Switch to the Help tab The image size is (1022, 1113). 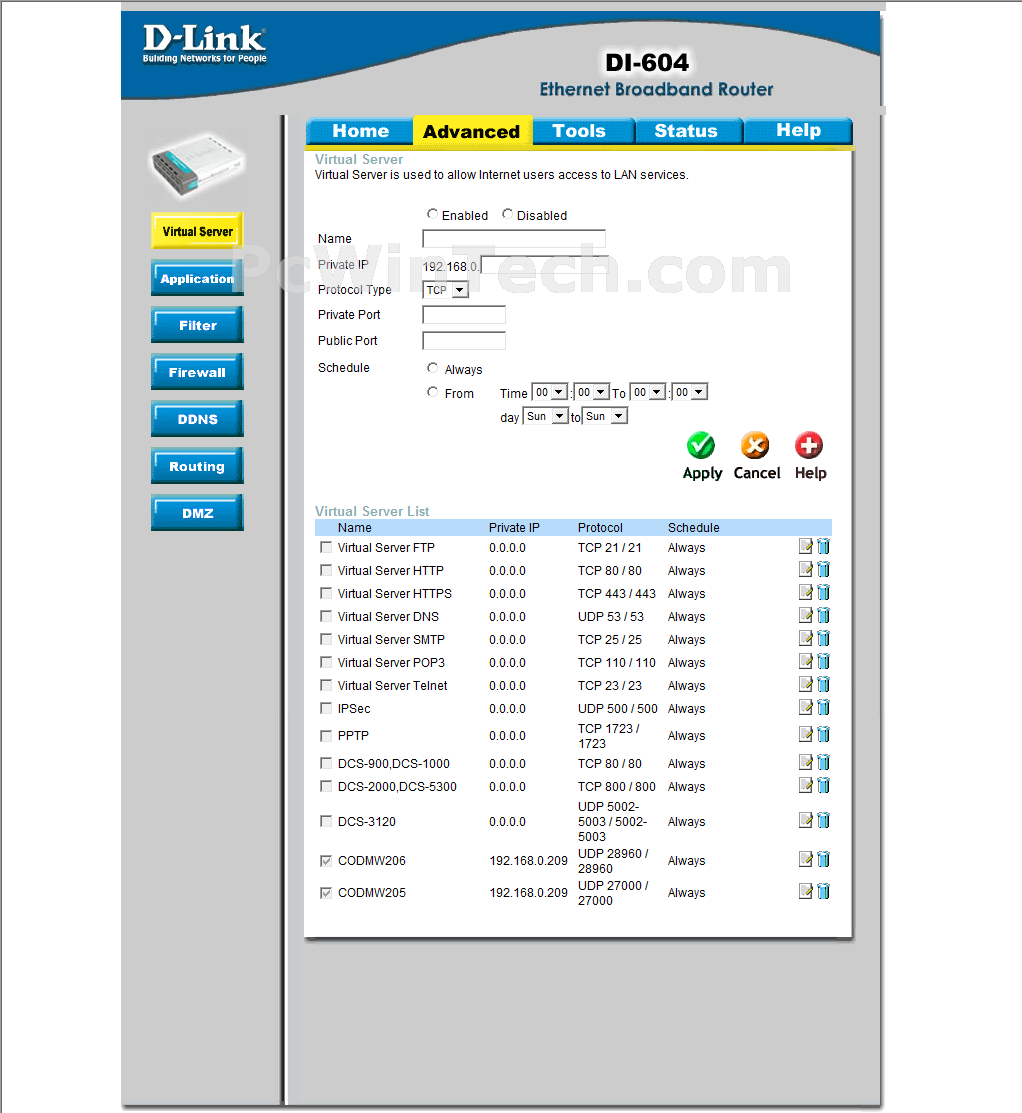pos(798,131)
